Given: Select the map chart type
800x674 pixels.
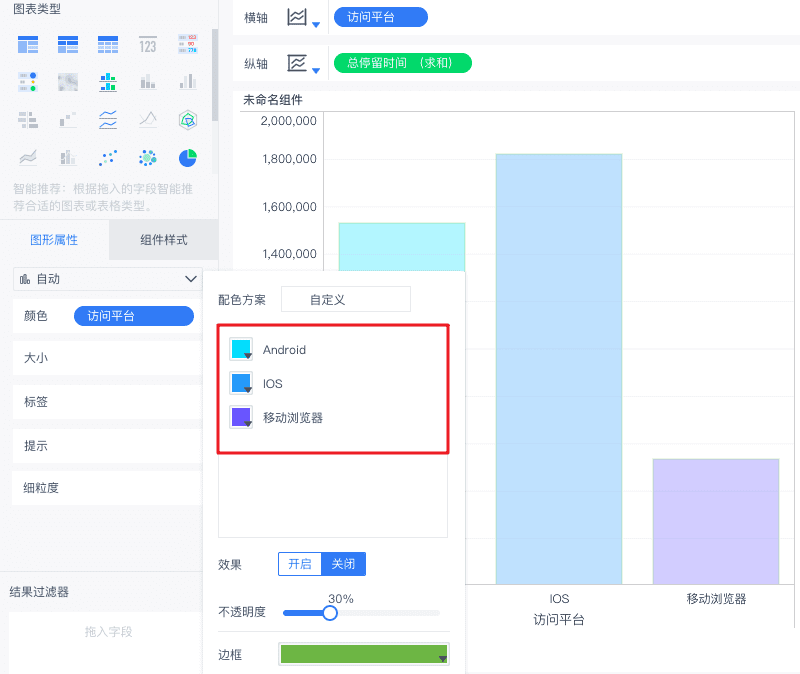Looking at the screenshot, I should 68,82.
